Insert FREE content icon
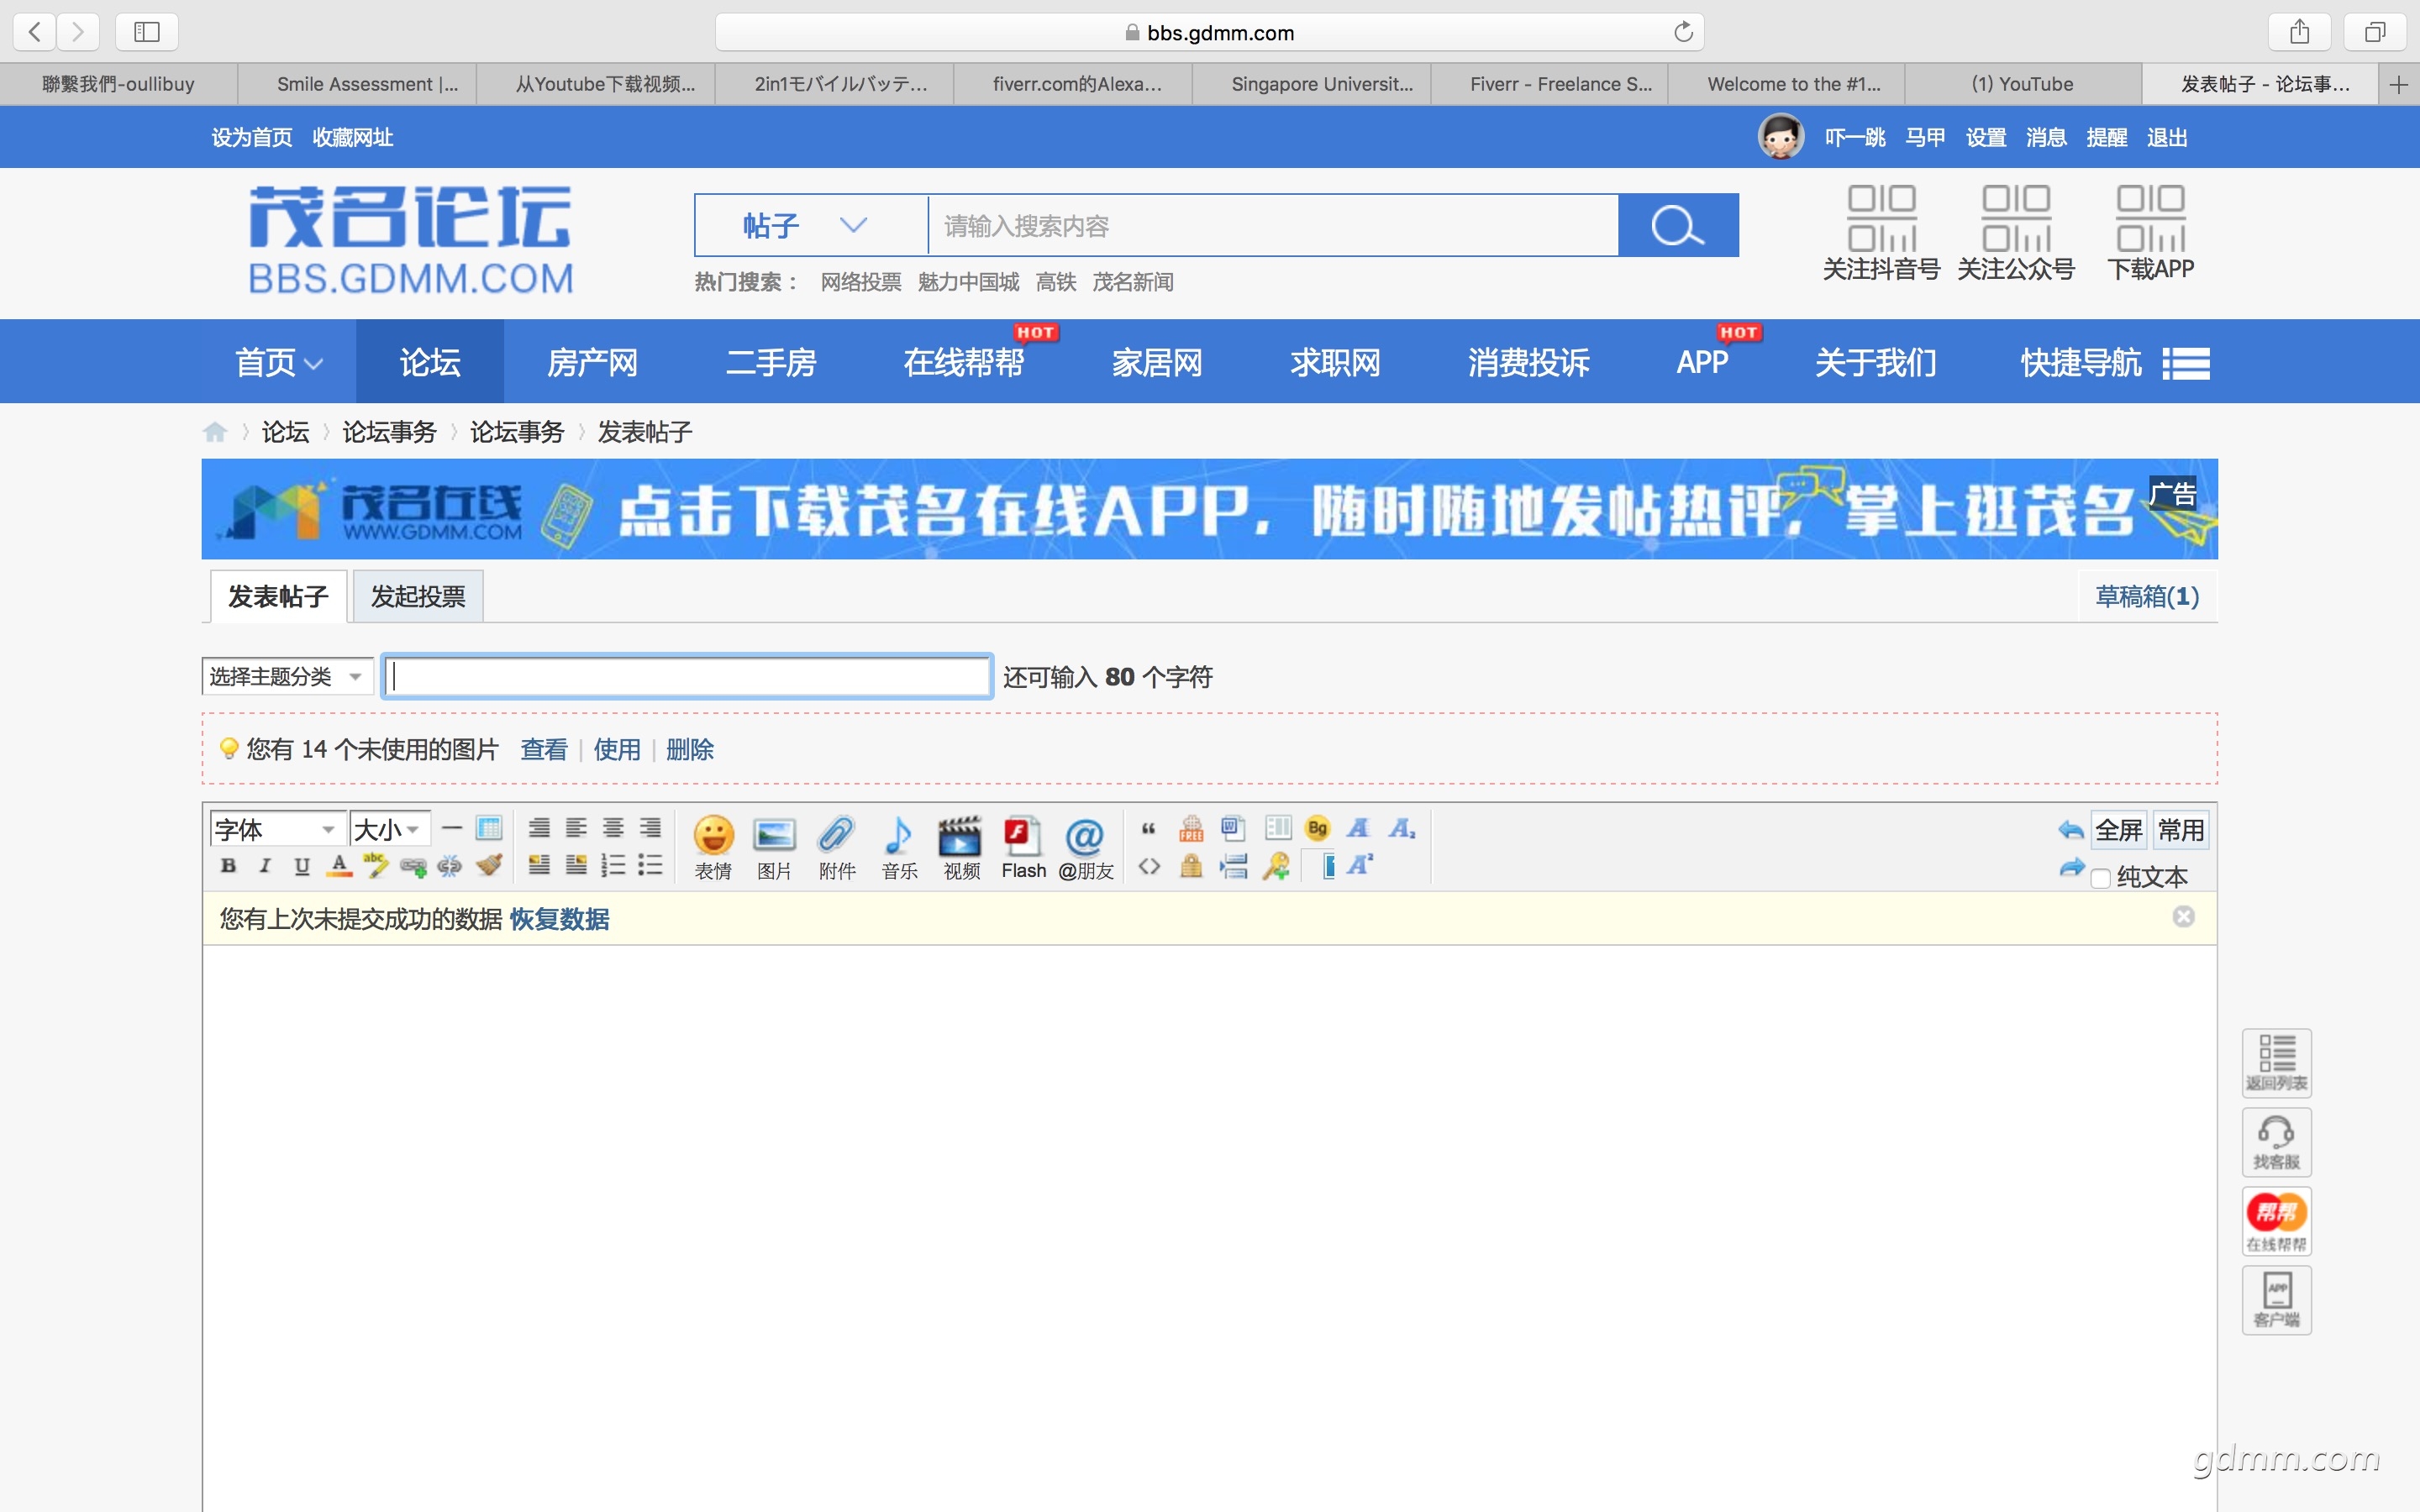The image size is (2420, 1512). pos(1191,828)
